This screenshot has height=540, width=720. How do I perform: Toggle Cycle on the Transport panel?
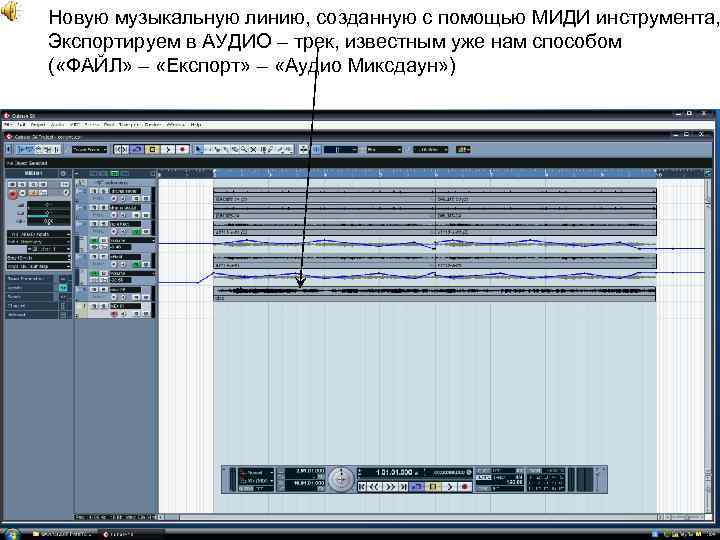tap(417, 486)
